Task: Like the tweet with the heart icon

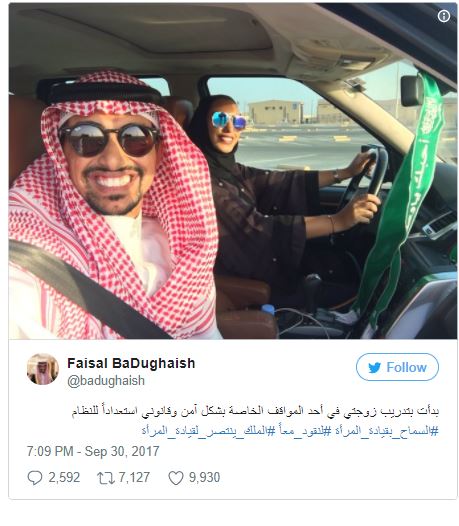Action: pyautogui.click(x=176, y=478)
